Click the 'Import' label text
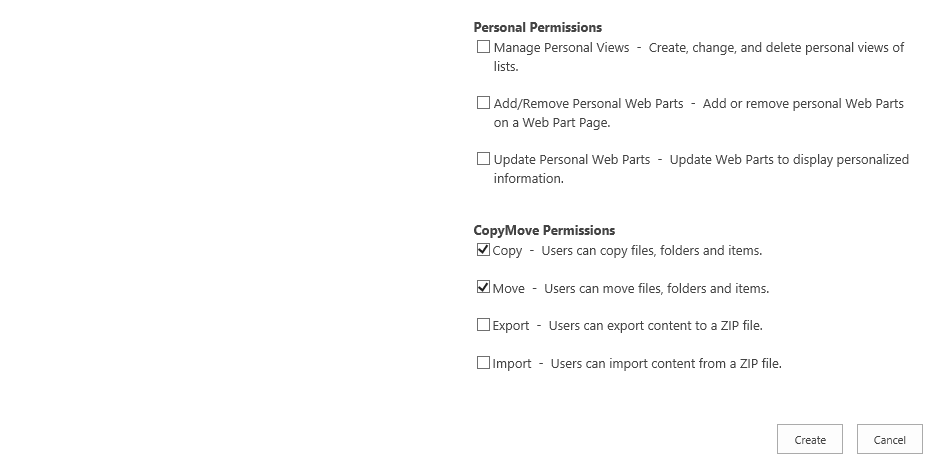Image resolution: width=930 pixels, height=461 pixels. (x=512, y=364)
